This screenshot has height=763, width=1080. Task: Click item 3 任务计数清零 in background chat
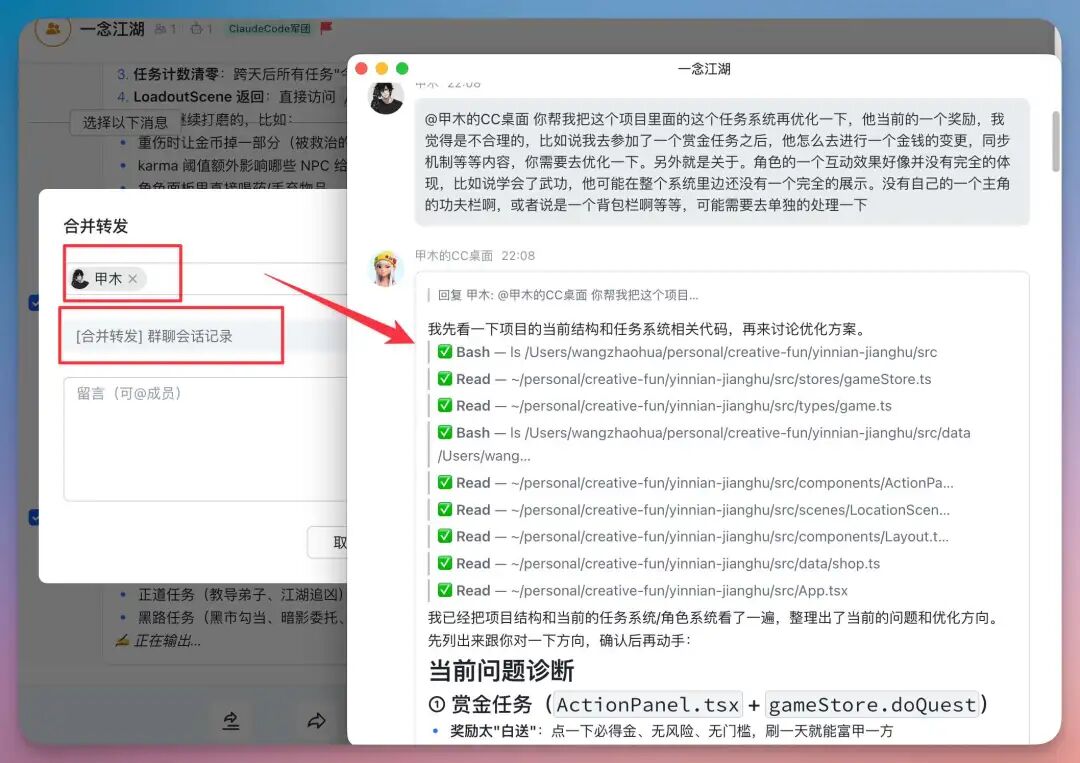[x=231, y=74]
